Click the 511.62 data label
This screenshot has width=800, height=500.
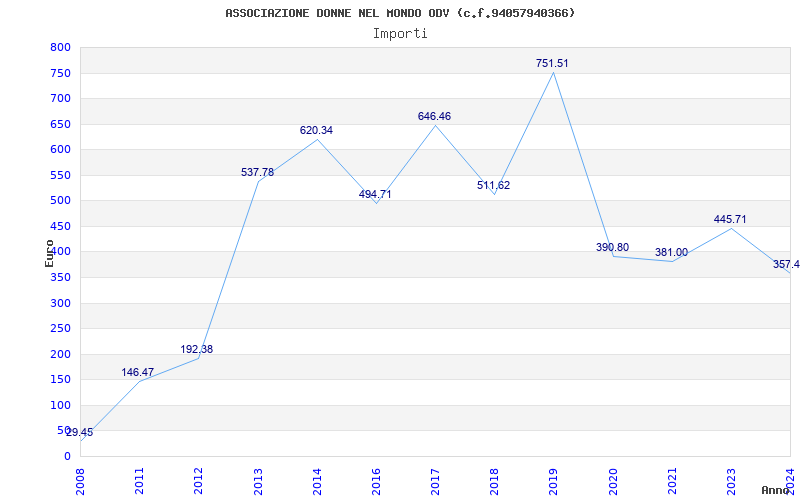click(x=493, y=186)
